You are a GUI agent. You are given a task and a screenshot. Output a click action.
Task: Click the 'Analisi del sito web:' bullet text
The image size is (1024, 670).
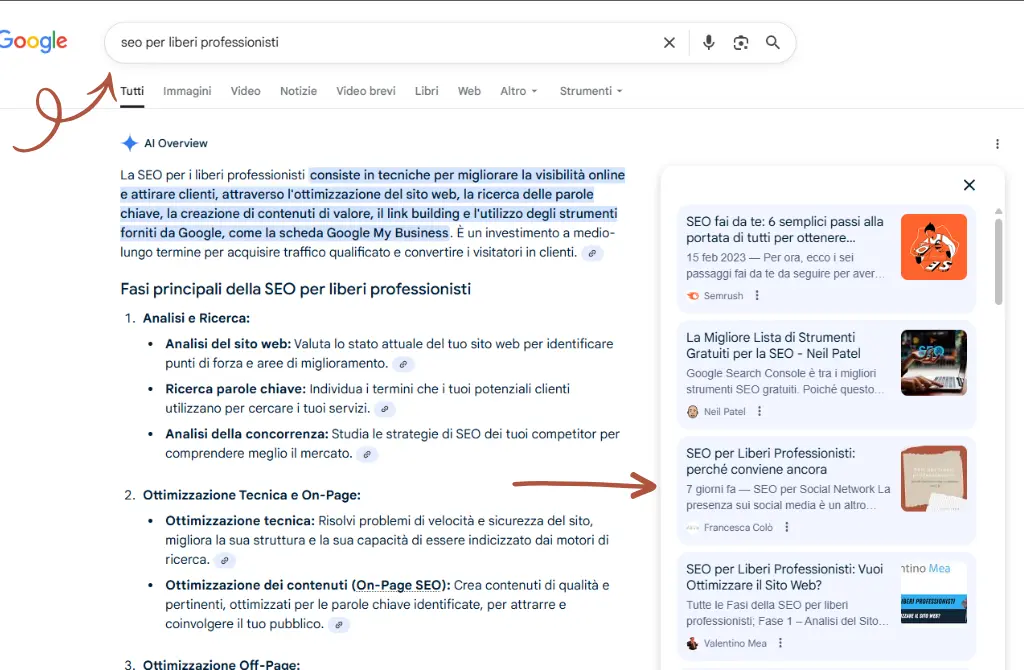click(x=228, y=344)
